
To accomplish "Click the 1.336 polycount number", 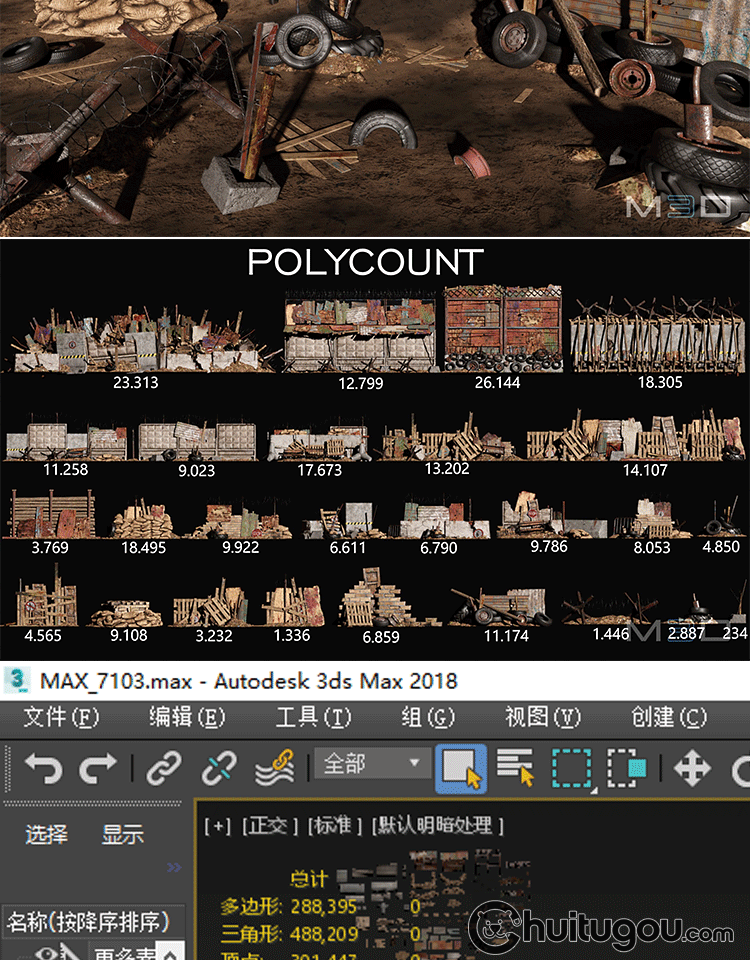I will [291, 635].
